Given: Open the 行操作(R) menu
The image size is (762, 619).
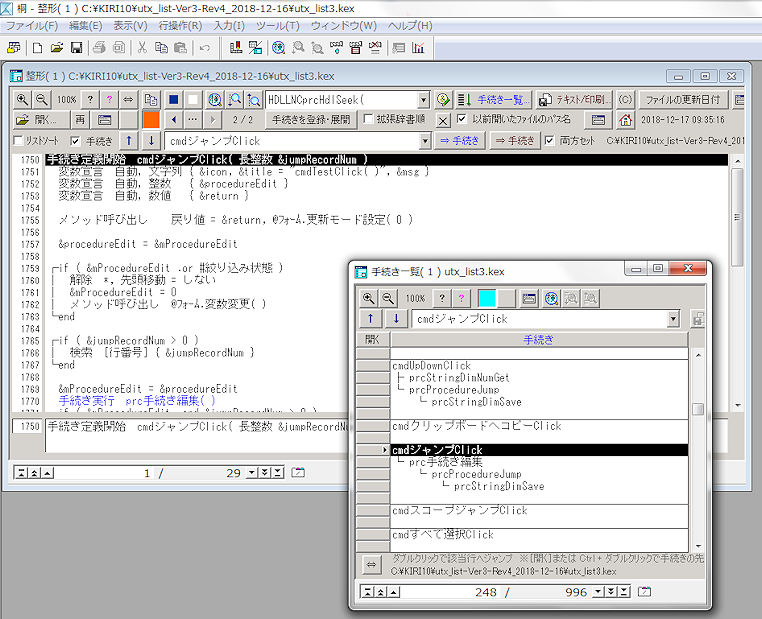Looking at the screenshot, I should tap(180, 25).
